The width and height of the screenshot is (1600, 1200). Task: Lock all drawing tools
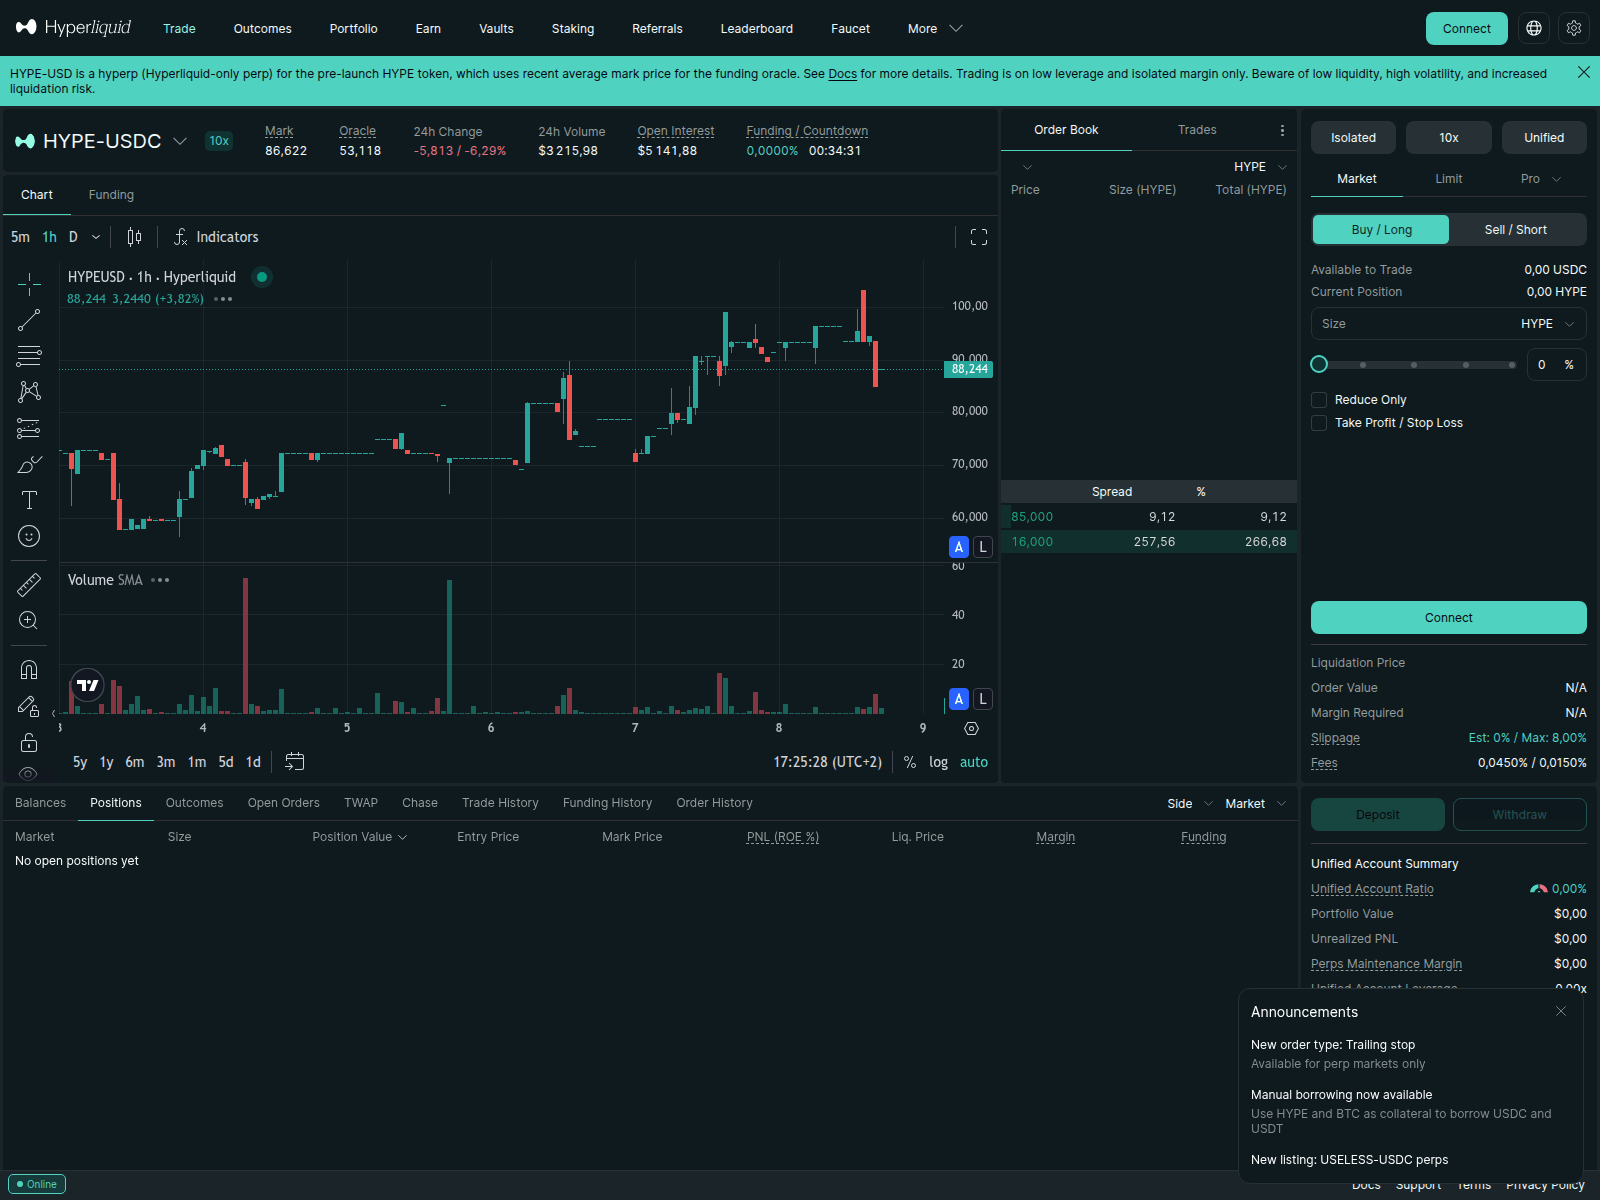coord(29,742)
